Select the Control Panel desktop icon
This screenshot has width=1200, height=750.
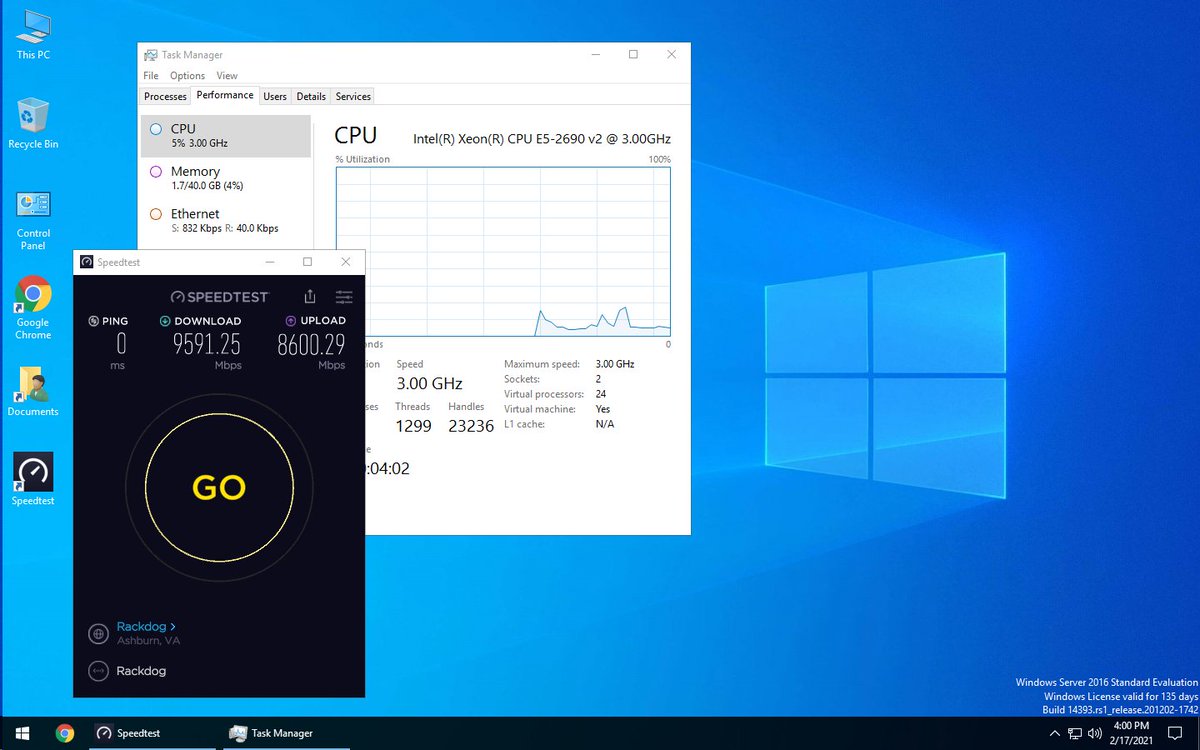point(33,220)
